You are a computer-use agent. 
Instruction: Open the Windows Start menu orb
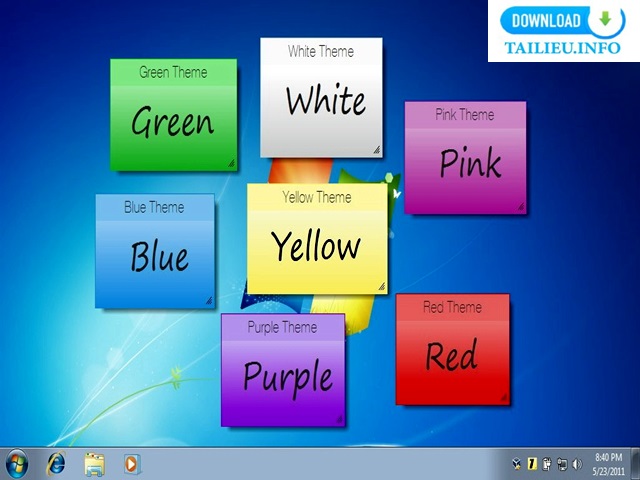tap(17, 464)
